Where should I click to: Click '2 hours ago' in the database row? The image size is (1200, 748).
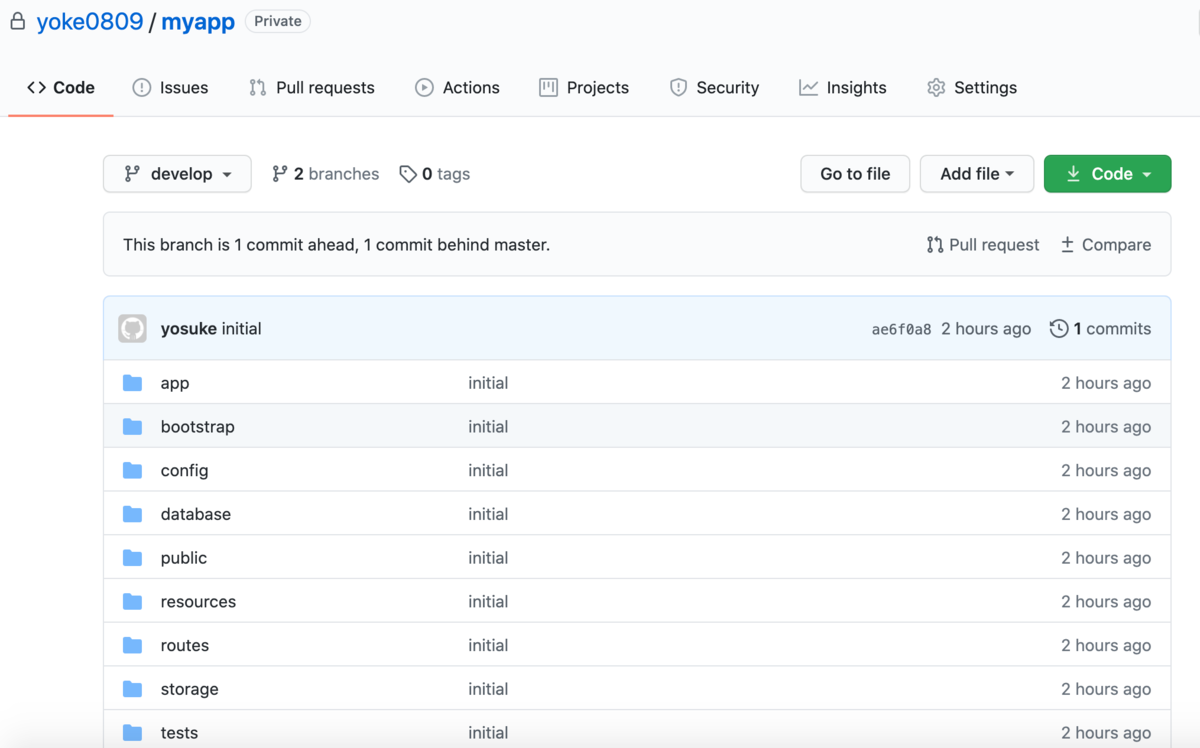(x=1106, y=514)
